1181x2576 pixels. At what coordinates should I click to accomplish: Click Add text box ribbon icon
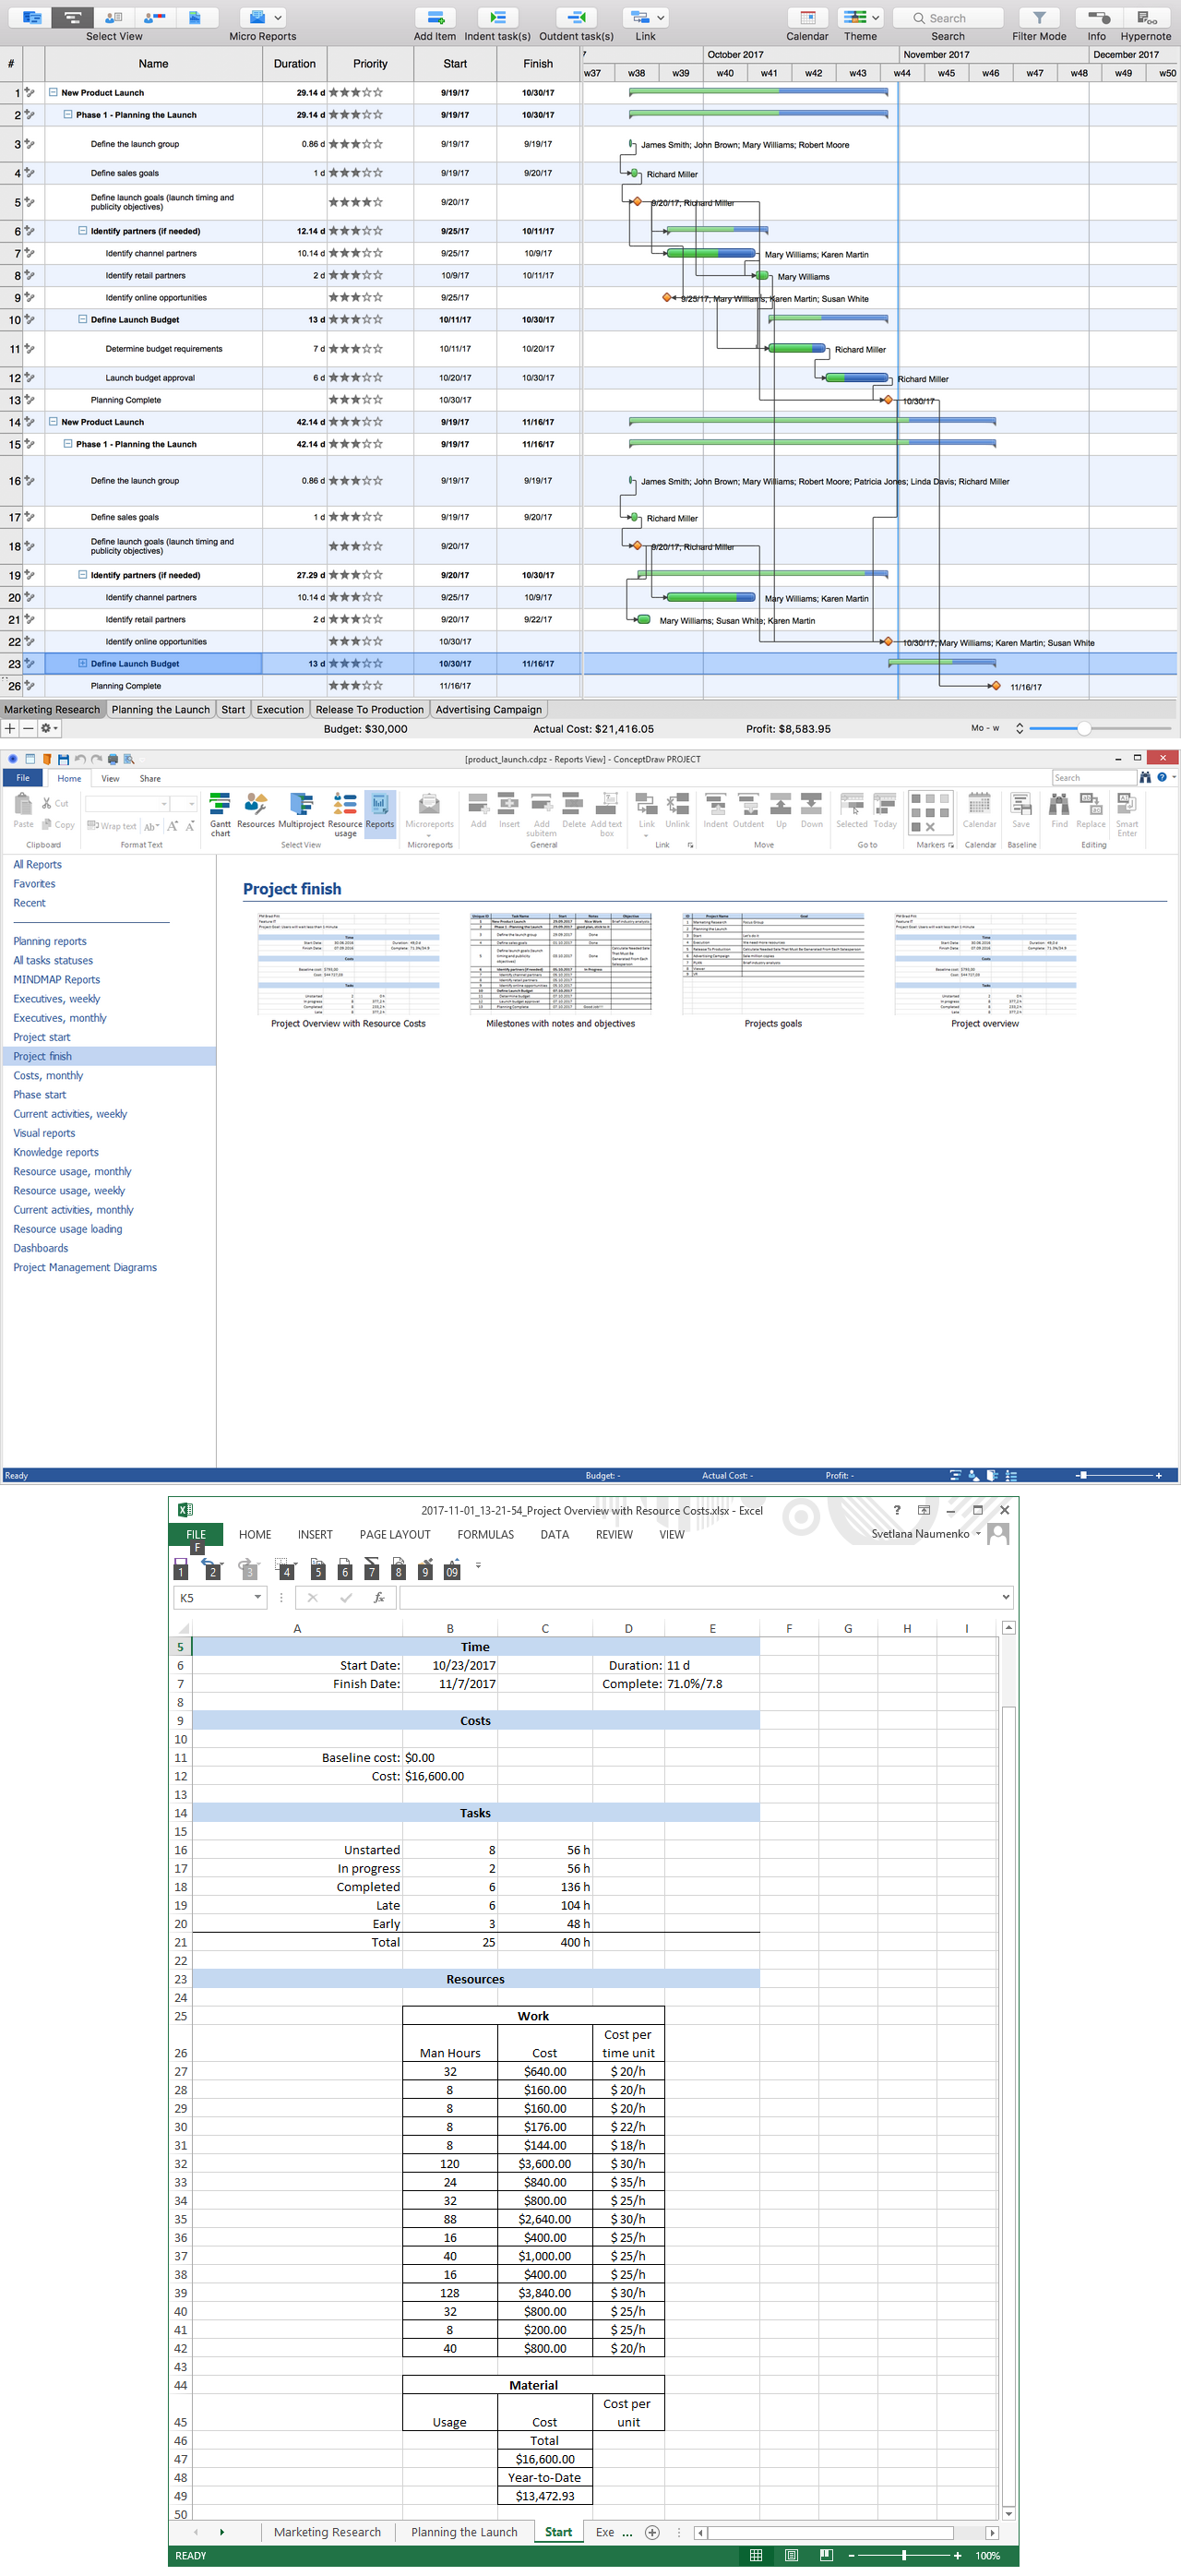(x=606, y=814)
